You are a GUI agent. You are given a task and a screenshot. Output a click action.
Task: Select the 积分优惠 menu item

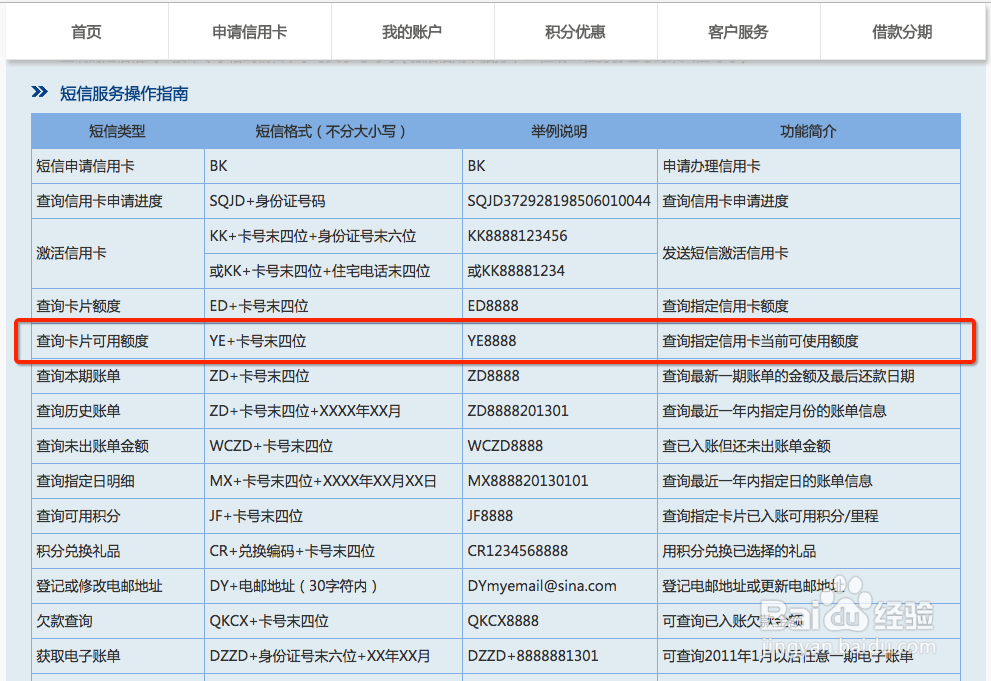[x=575, y=31]
